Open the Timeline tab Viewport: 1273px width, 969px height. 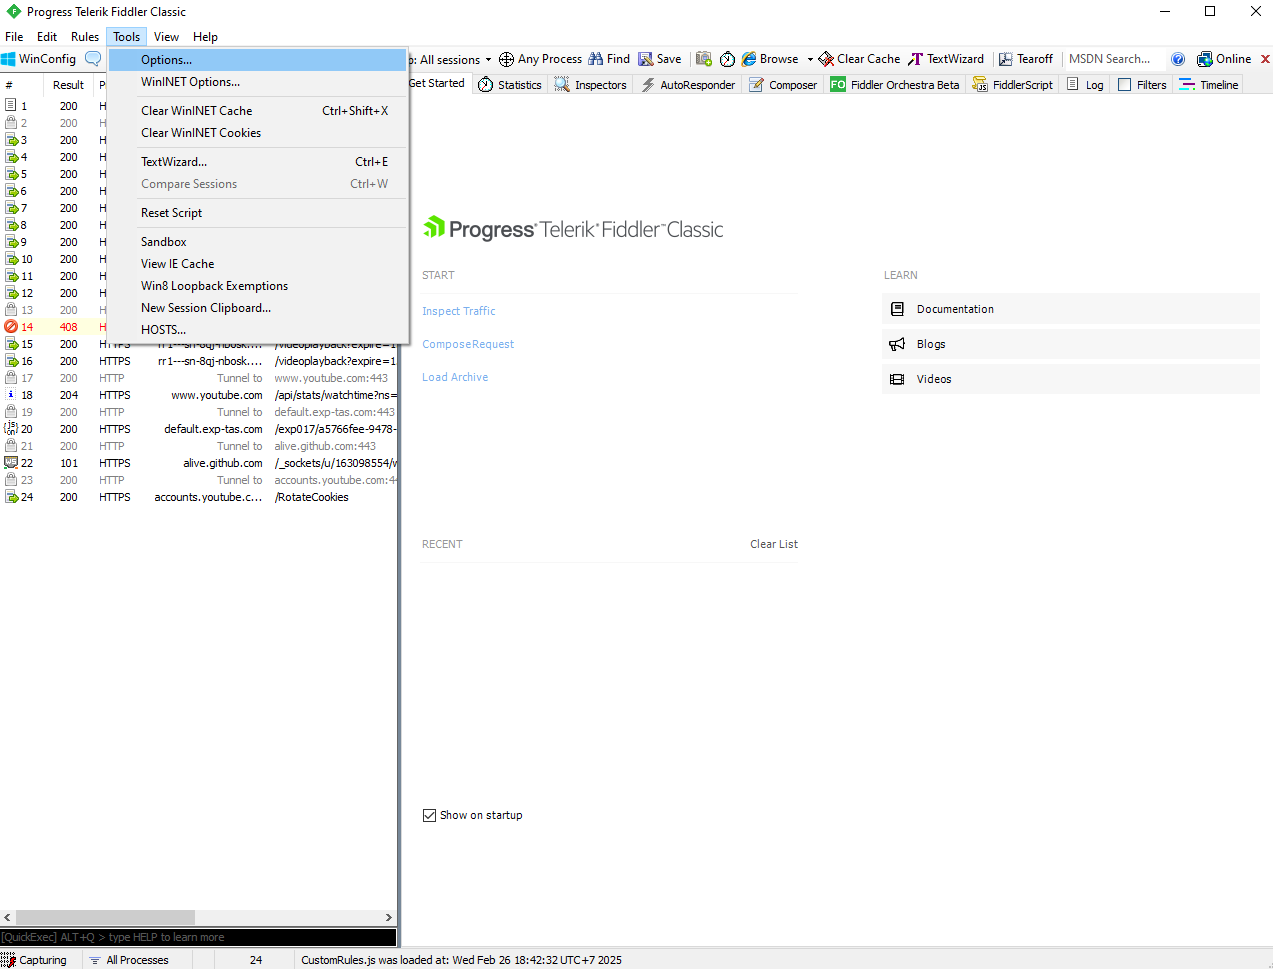(1209, 85)
